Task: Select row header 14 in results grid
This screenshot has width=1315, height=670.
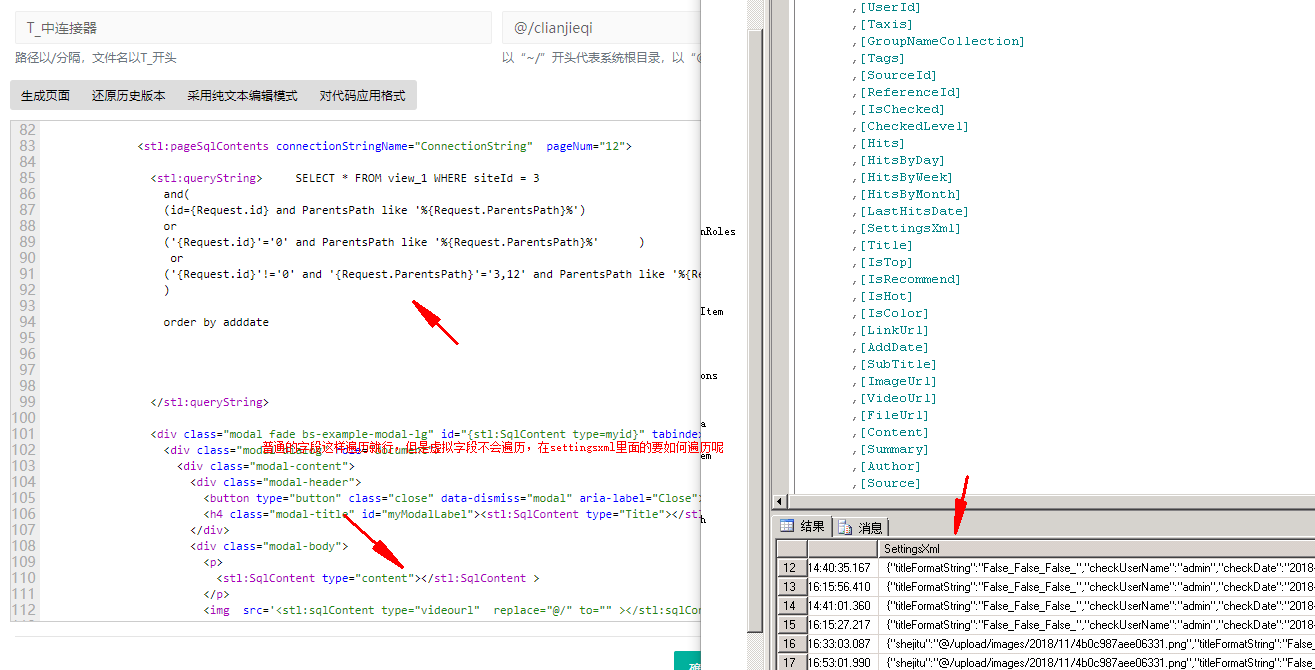Action: pyautogui.click(x=791, y=606)
